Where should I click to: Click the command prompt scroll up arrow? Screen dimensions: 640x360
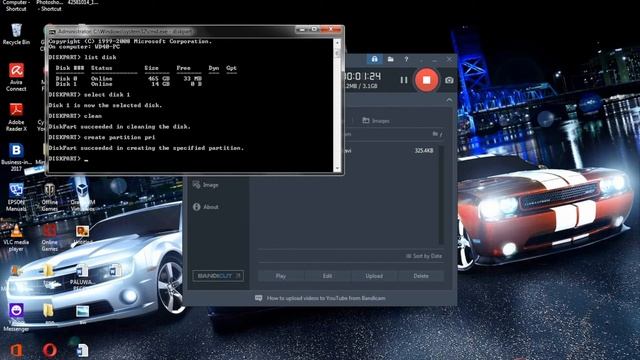[337, 42]
